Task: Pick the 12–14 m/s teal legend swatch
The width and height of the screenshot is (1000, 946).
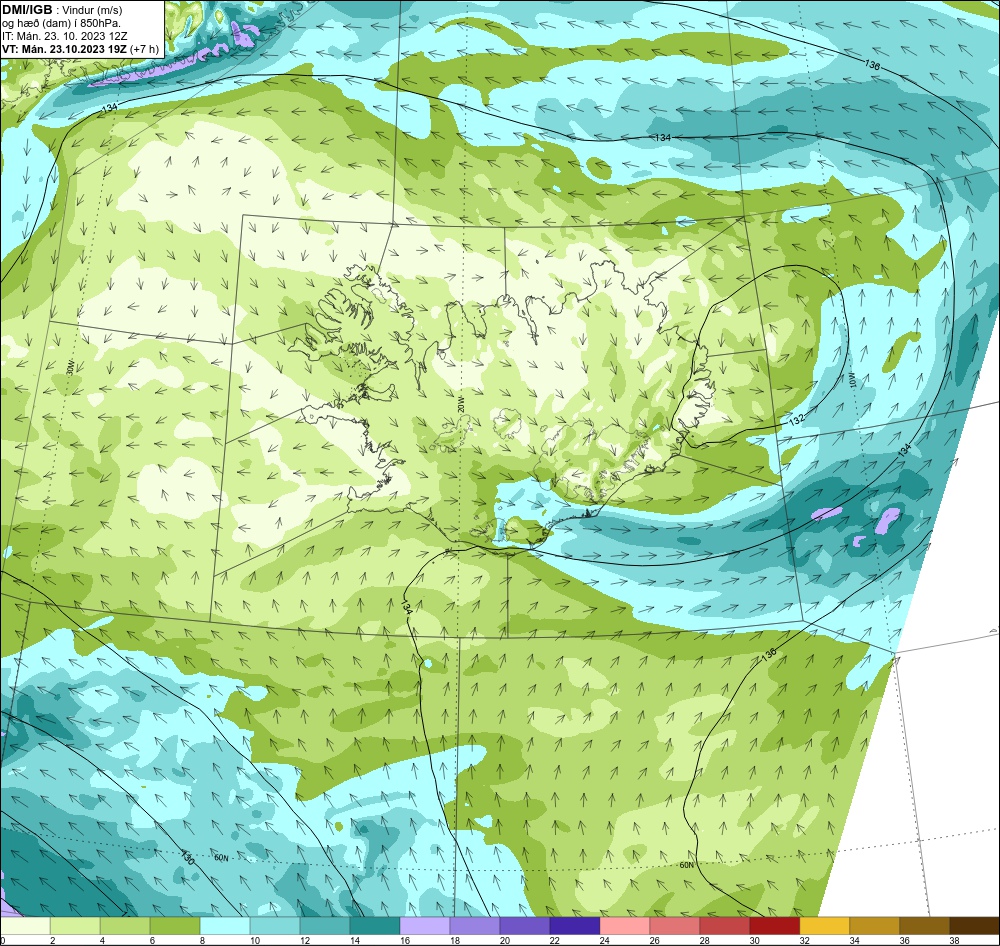Action: [x=325, y=926]
